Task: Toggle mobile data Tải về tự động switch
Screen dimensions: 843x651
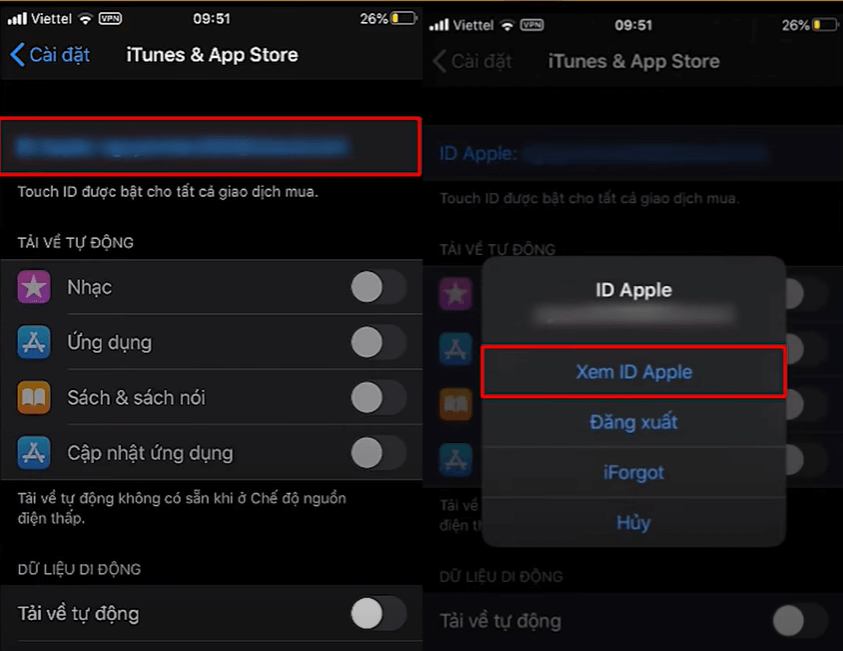Action: pyautogui.click(x=378, y=613)
